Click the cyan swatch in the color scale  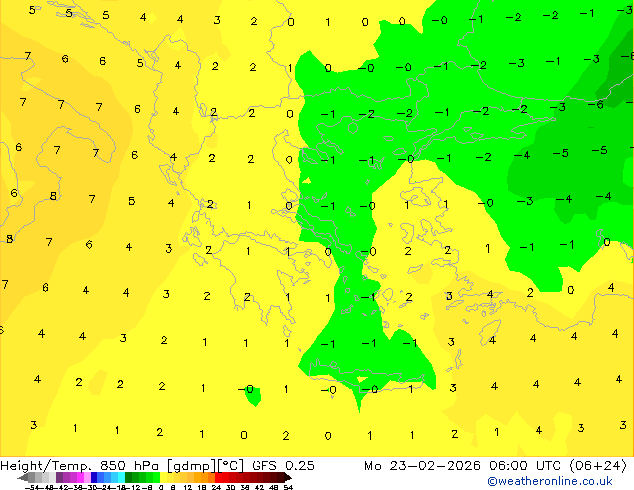pyautogui.click(x=121, y=477)
